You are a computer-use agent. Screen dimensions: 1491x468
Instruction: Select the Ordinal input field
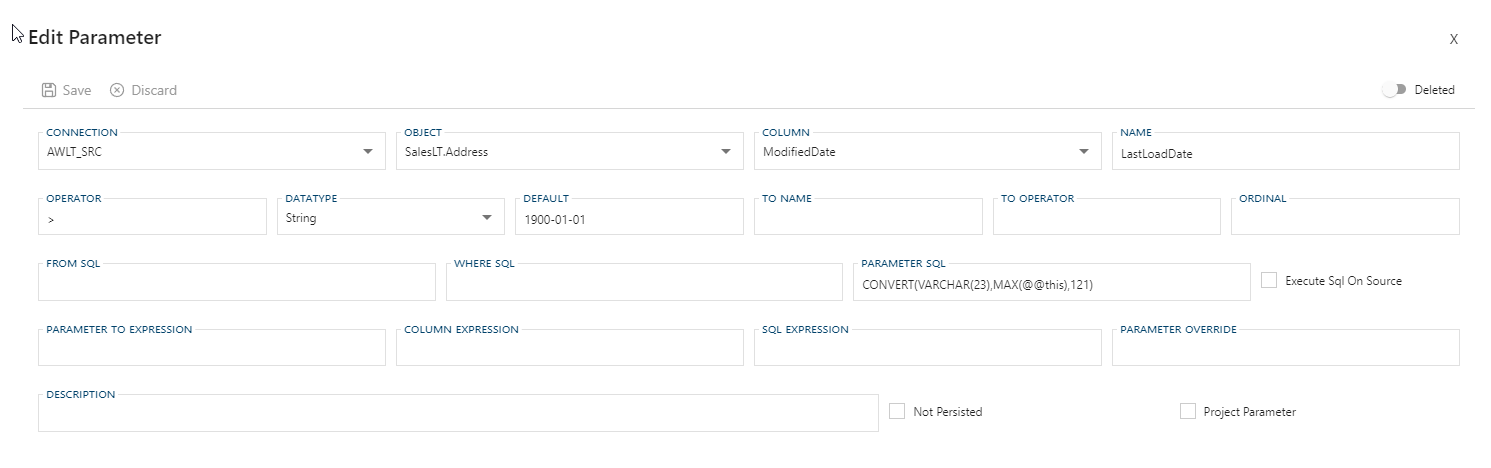point(1344,219)
